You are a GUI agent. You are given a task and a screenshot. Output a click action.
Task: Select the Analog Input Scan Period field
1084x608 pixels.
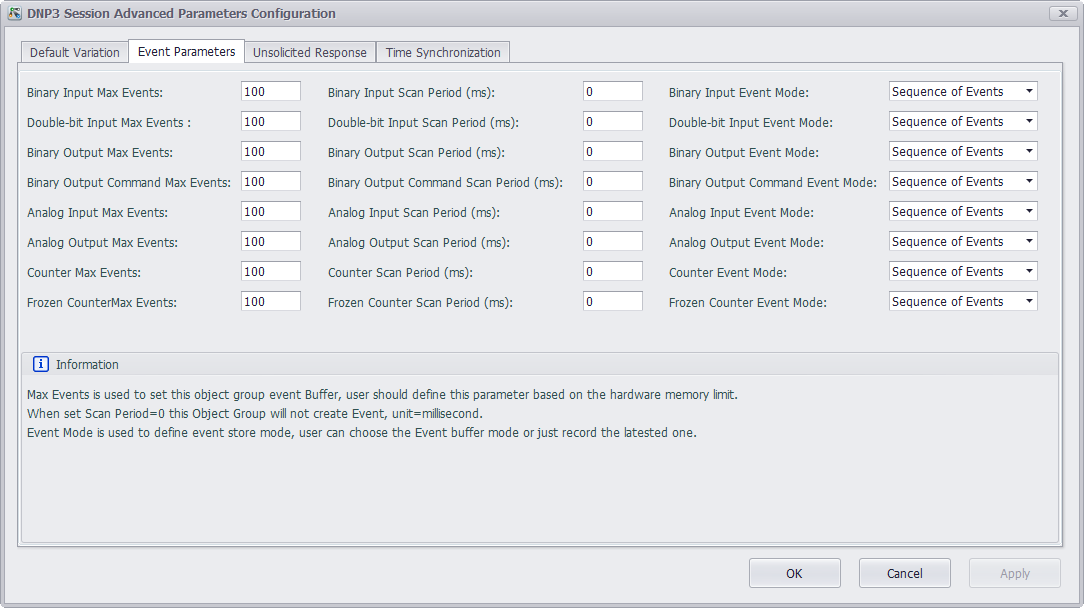coord(612,212)
